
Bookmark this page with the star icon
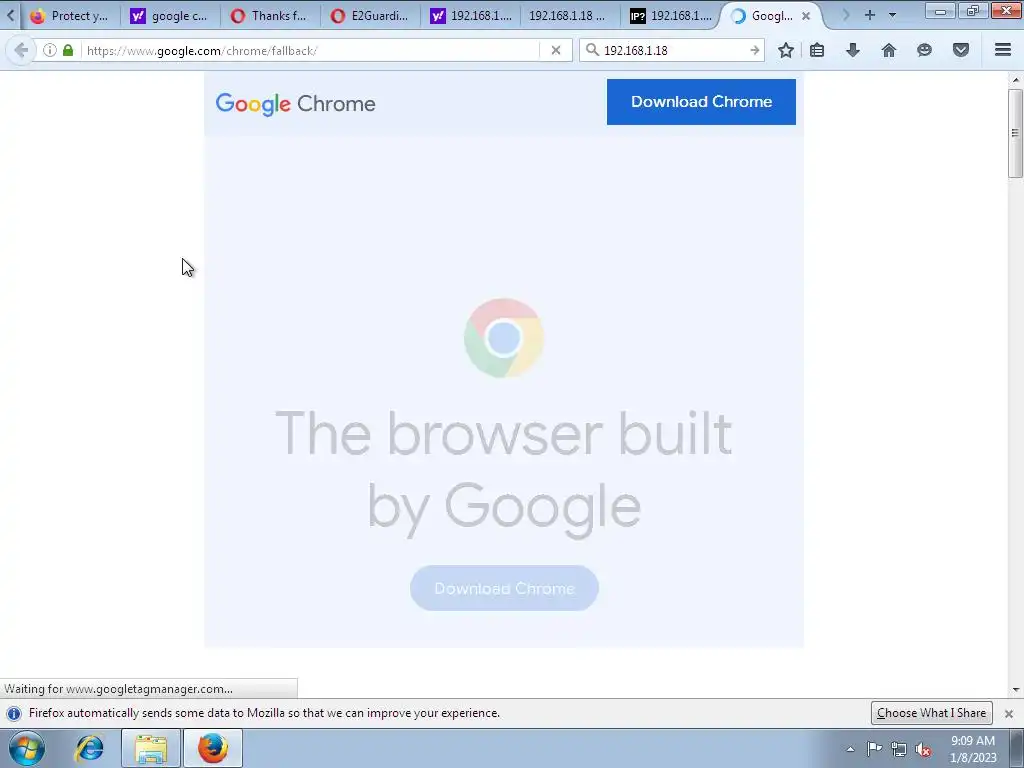(x=786, y=50)
